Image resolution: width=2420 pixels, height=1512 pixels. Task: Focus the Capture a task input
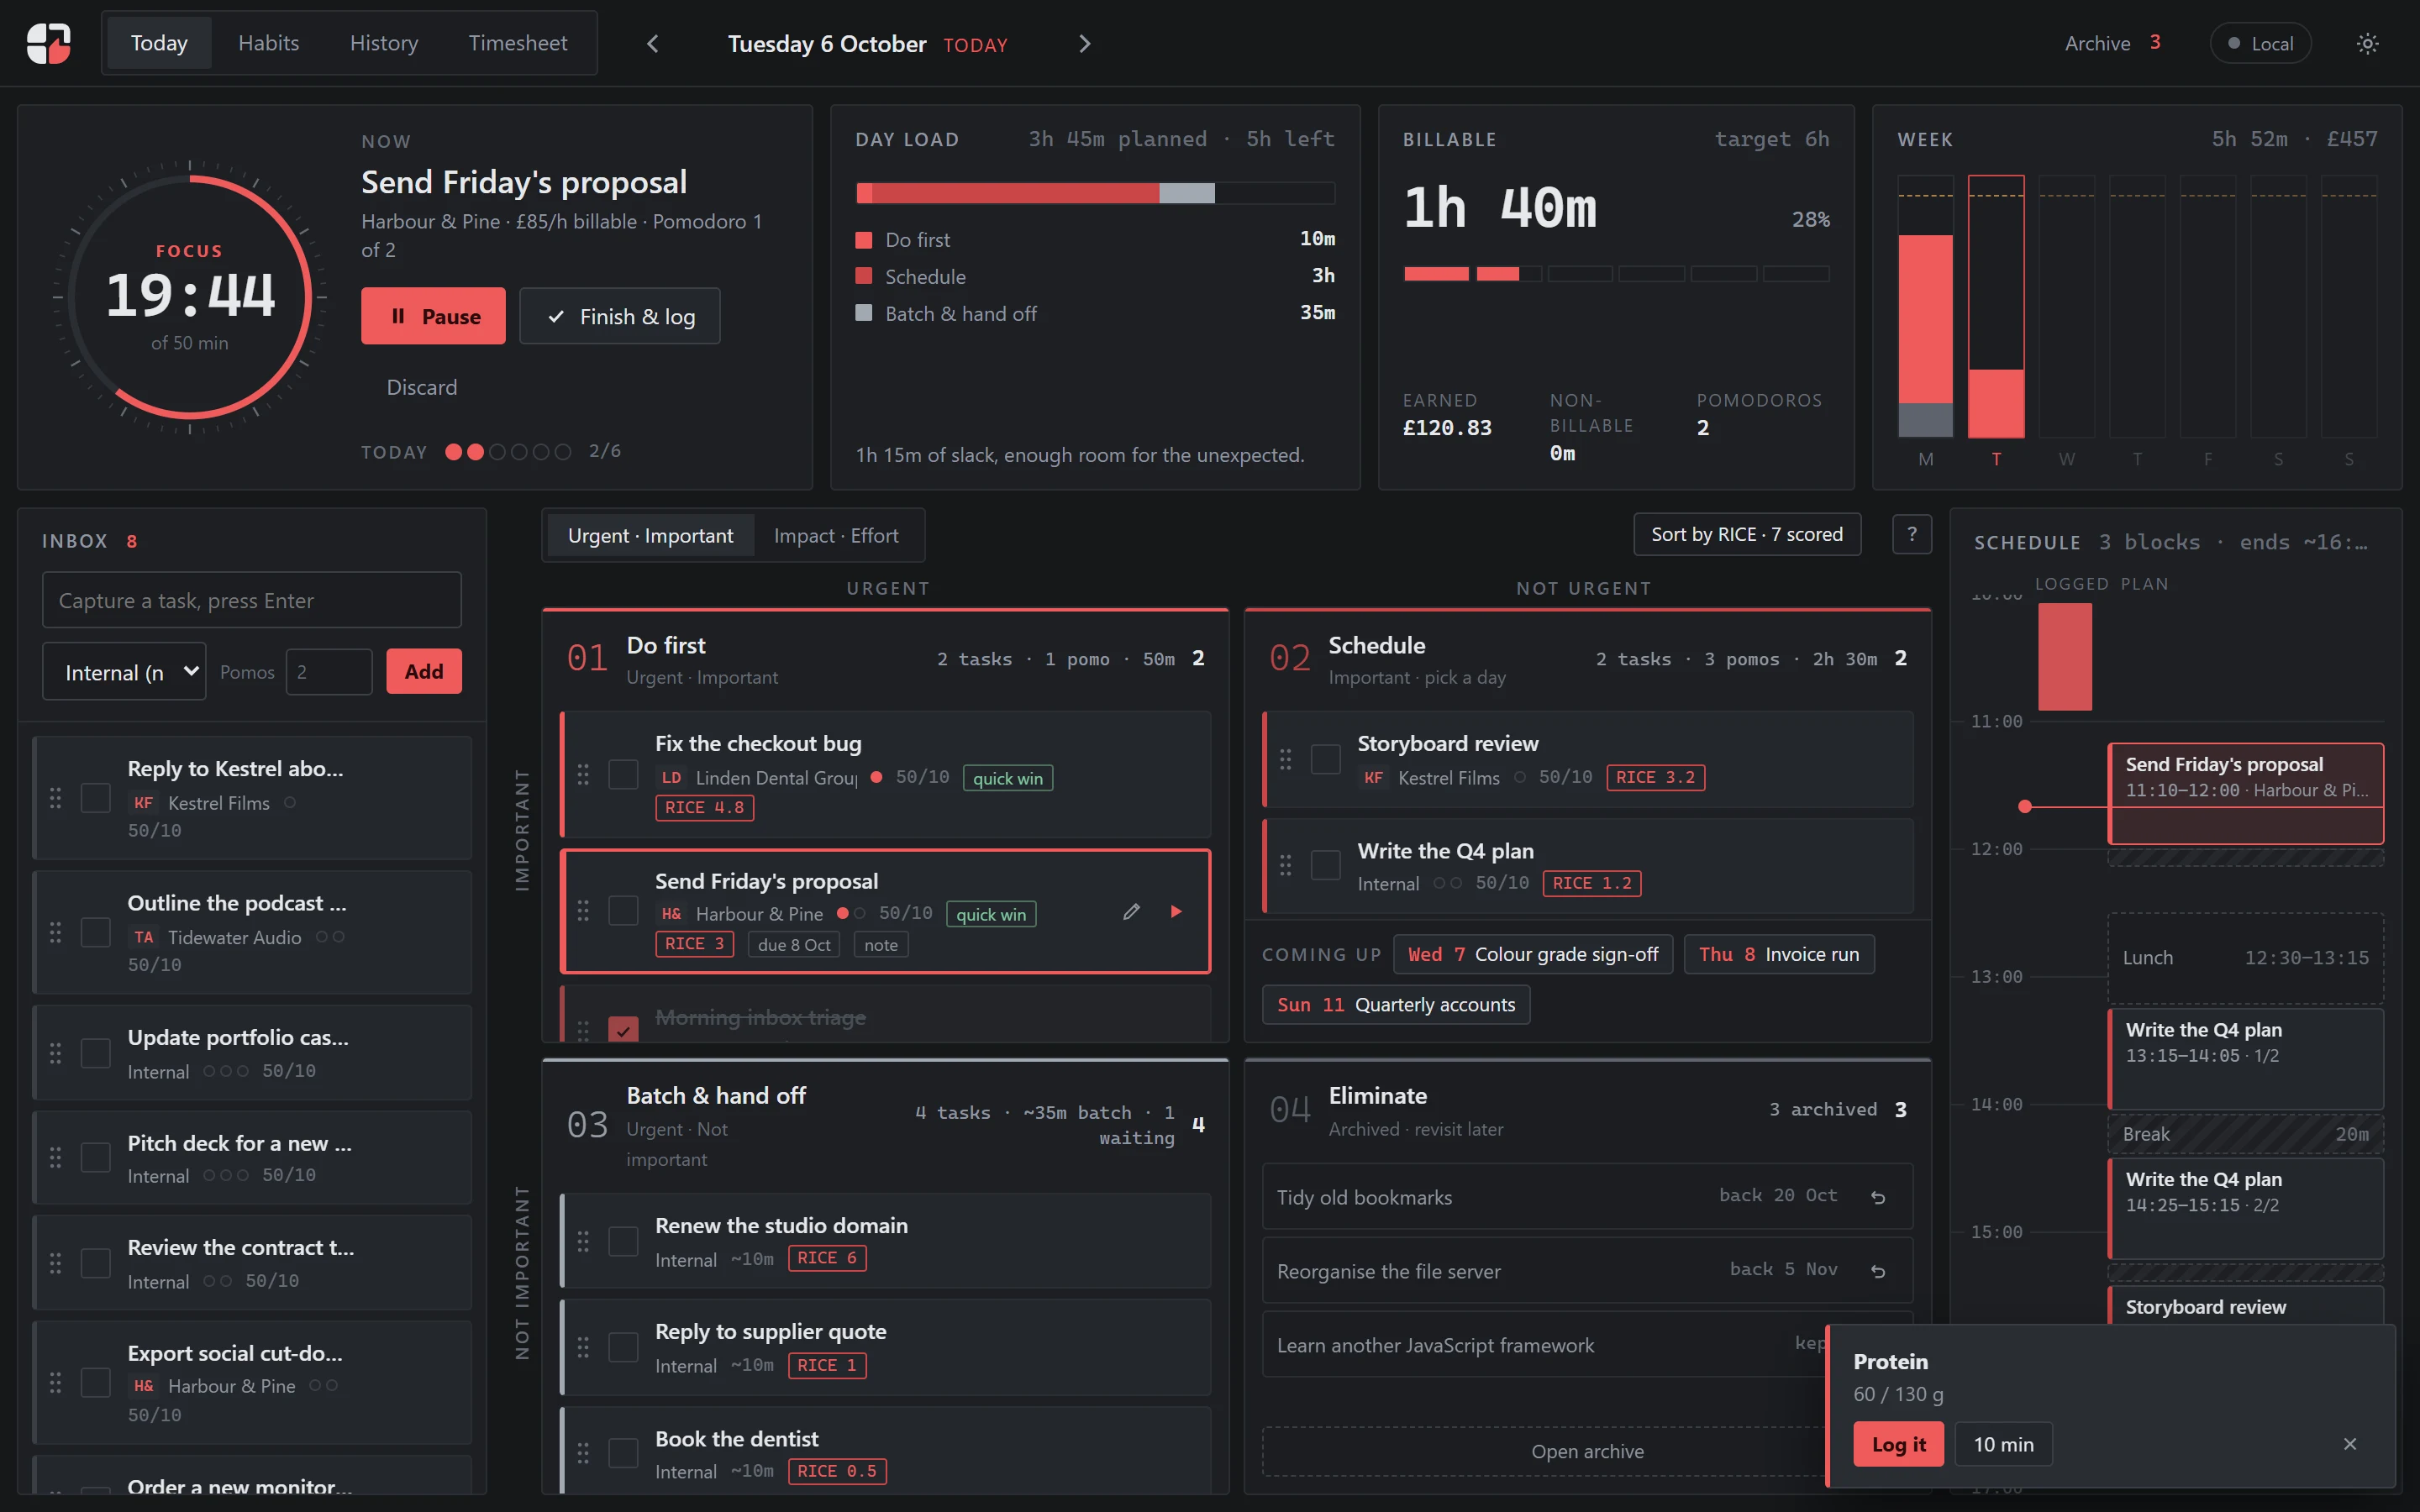tap(252, 600)
